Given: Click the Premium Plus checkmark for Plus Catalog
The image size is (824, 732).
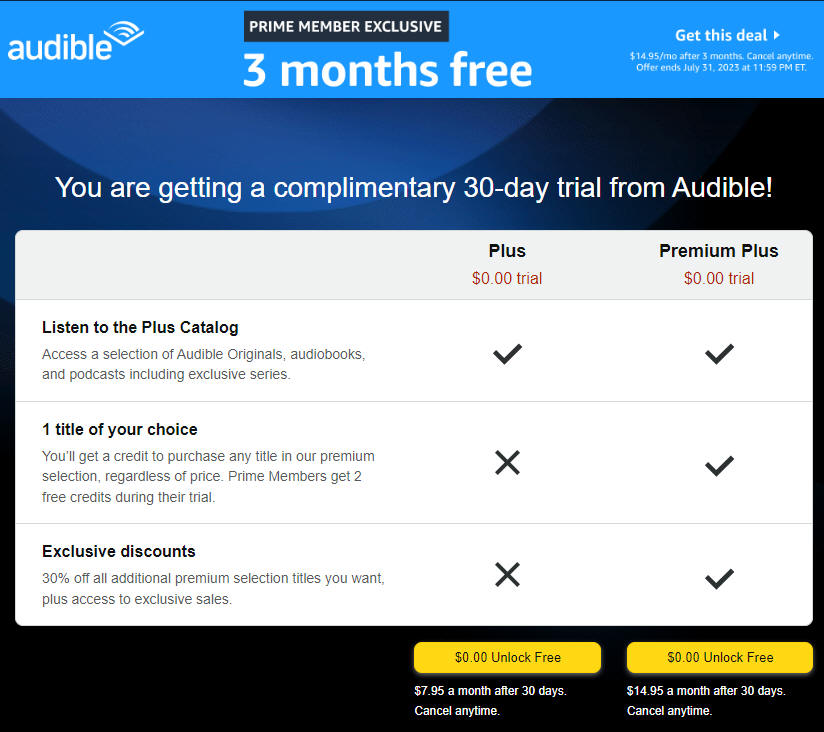Looking at the screenshot, I should (719, 354).
